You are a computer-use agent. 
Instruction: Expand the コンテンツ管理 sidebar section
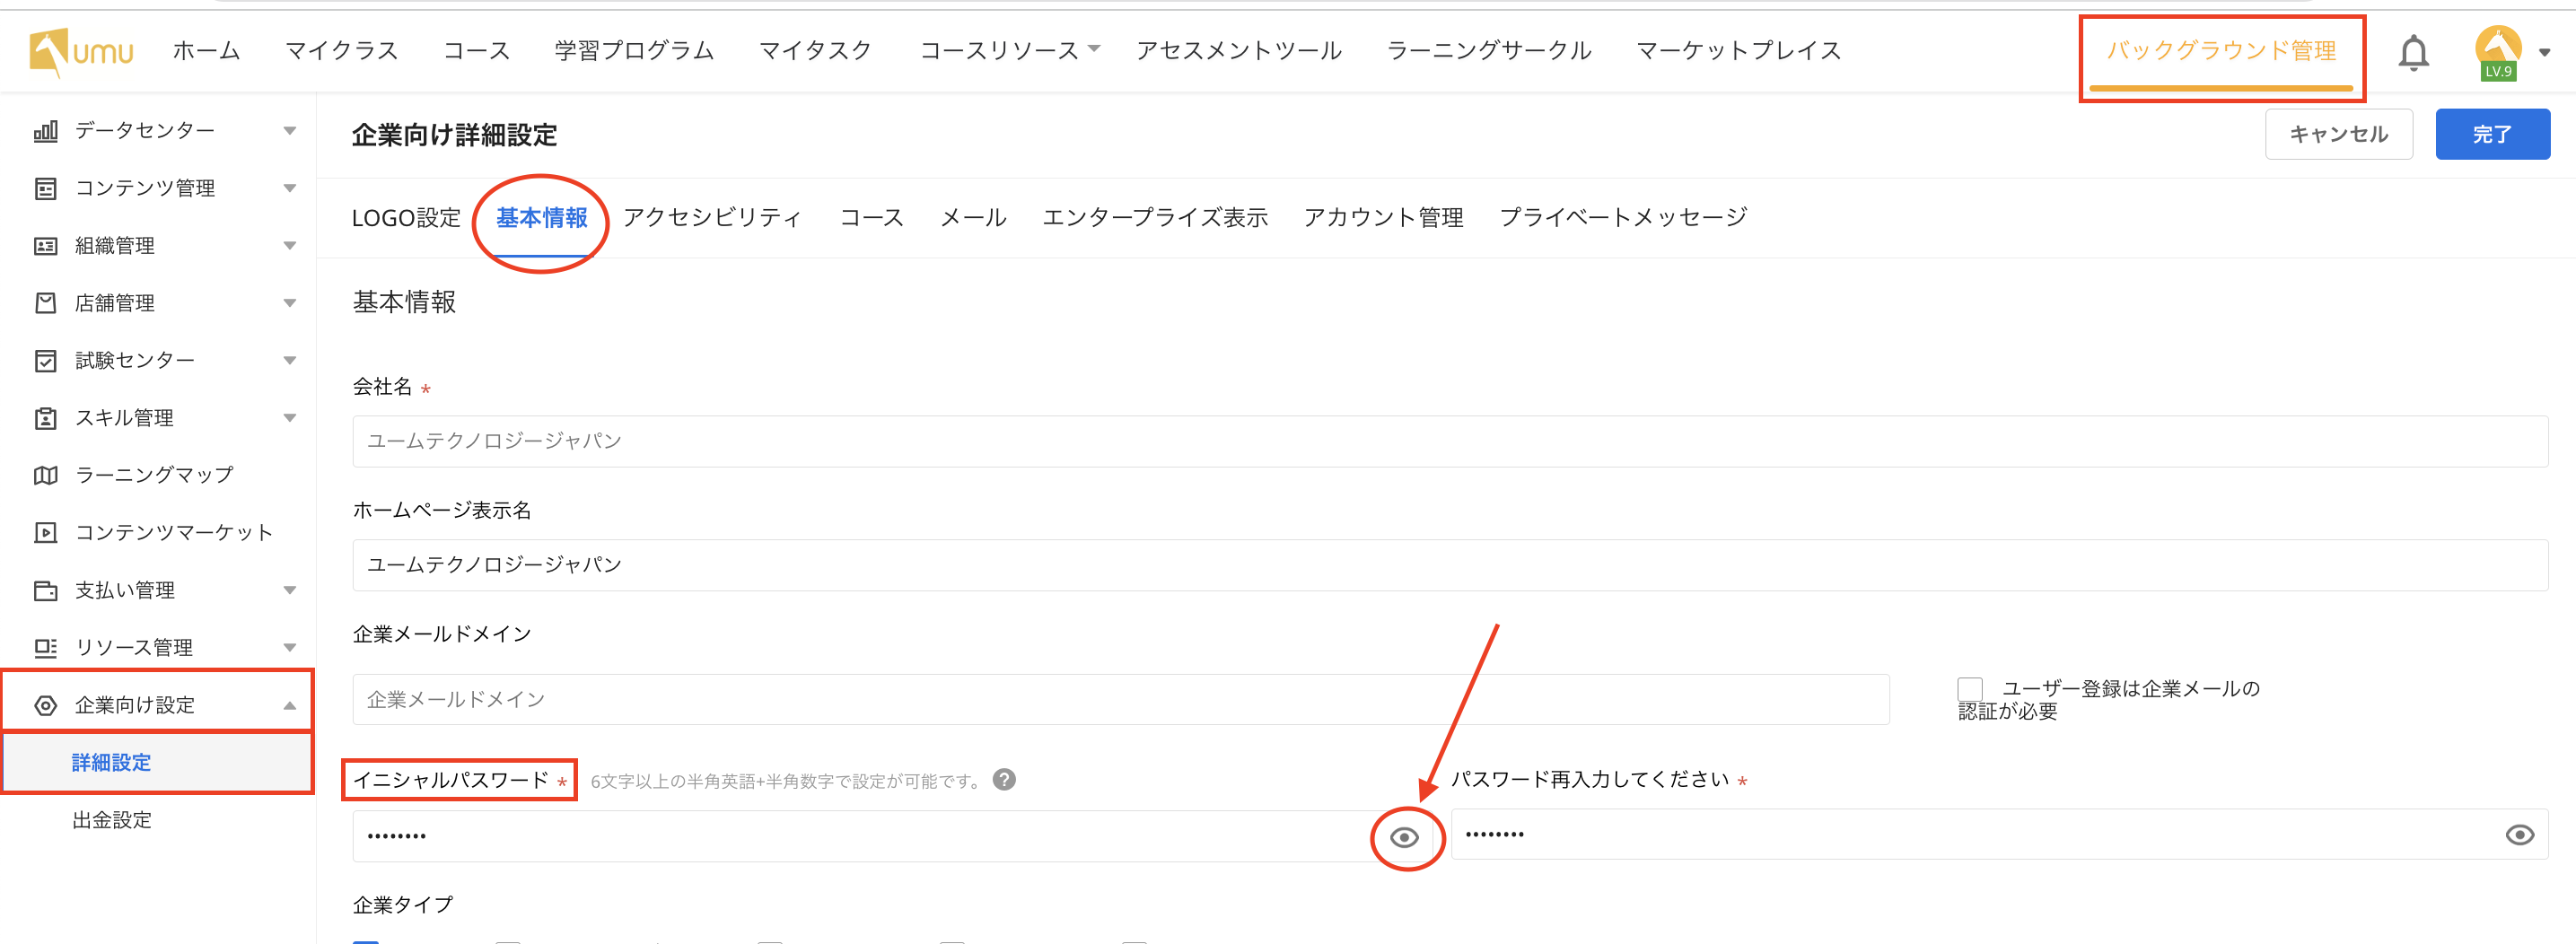coord(290,189)
